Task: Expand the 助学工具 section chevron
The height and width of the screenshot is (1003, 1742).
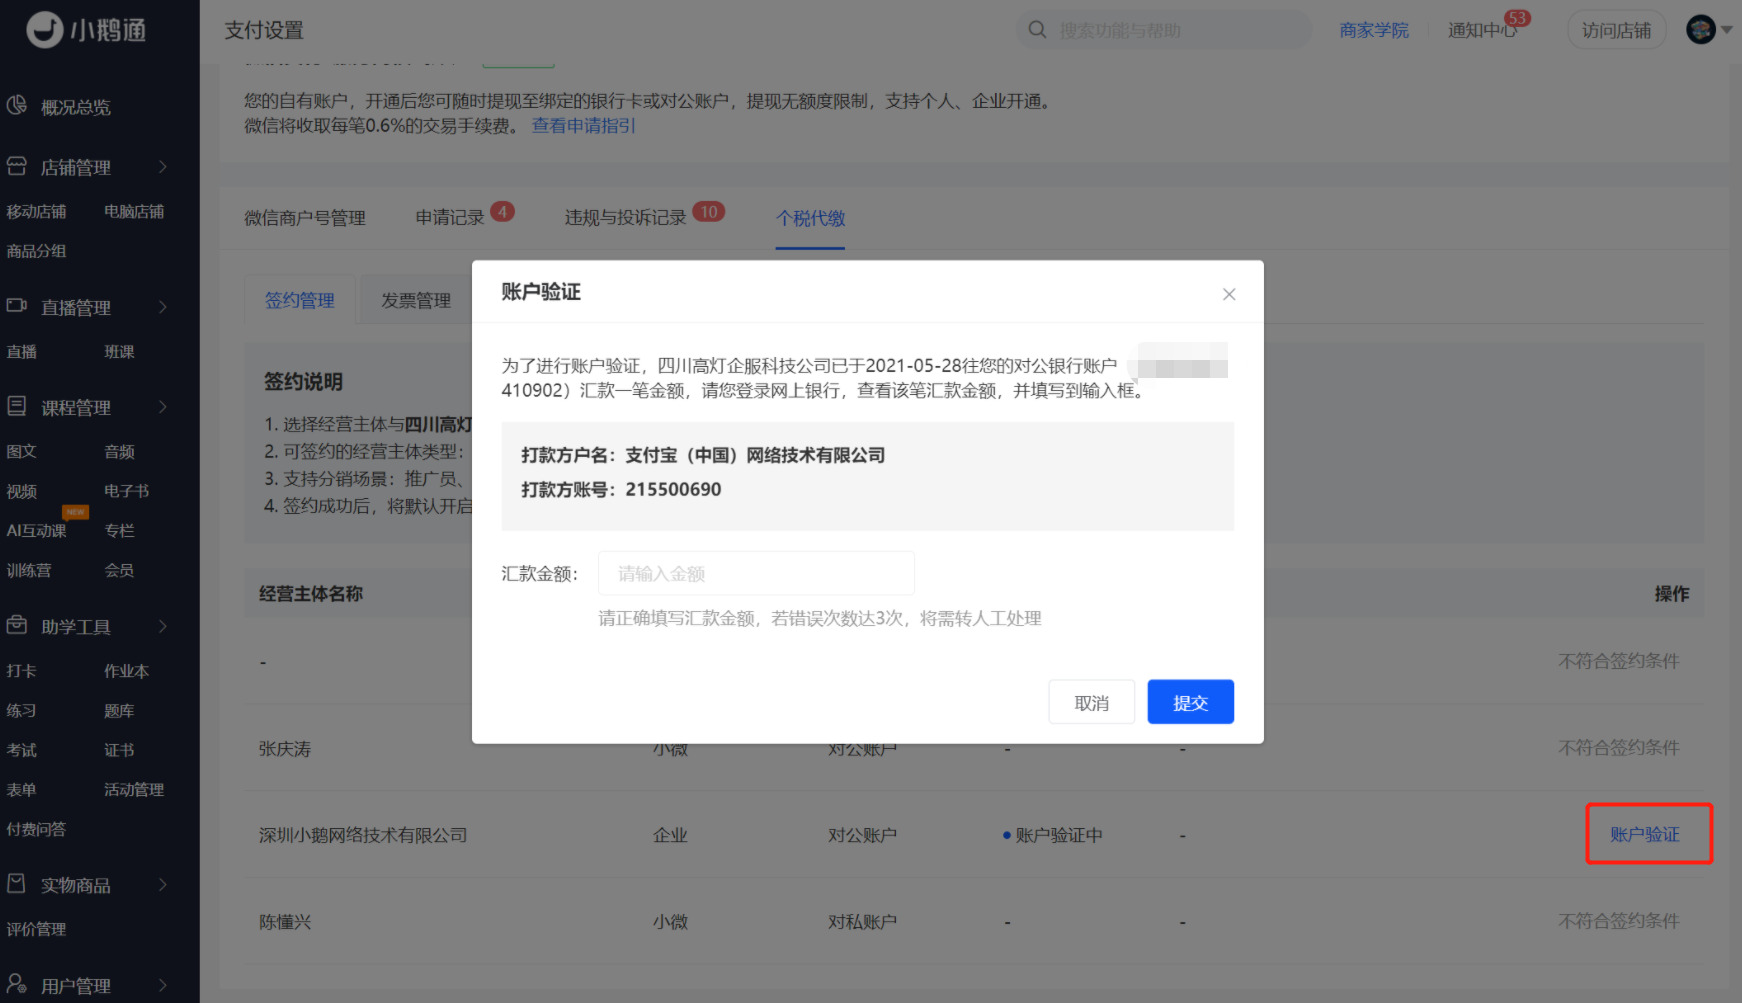Action: pos(163,626)
